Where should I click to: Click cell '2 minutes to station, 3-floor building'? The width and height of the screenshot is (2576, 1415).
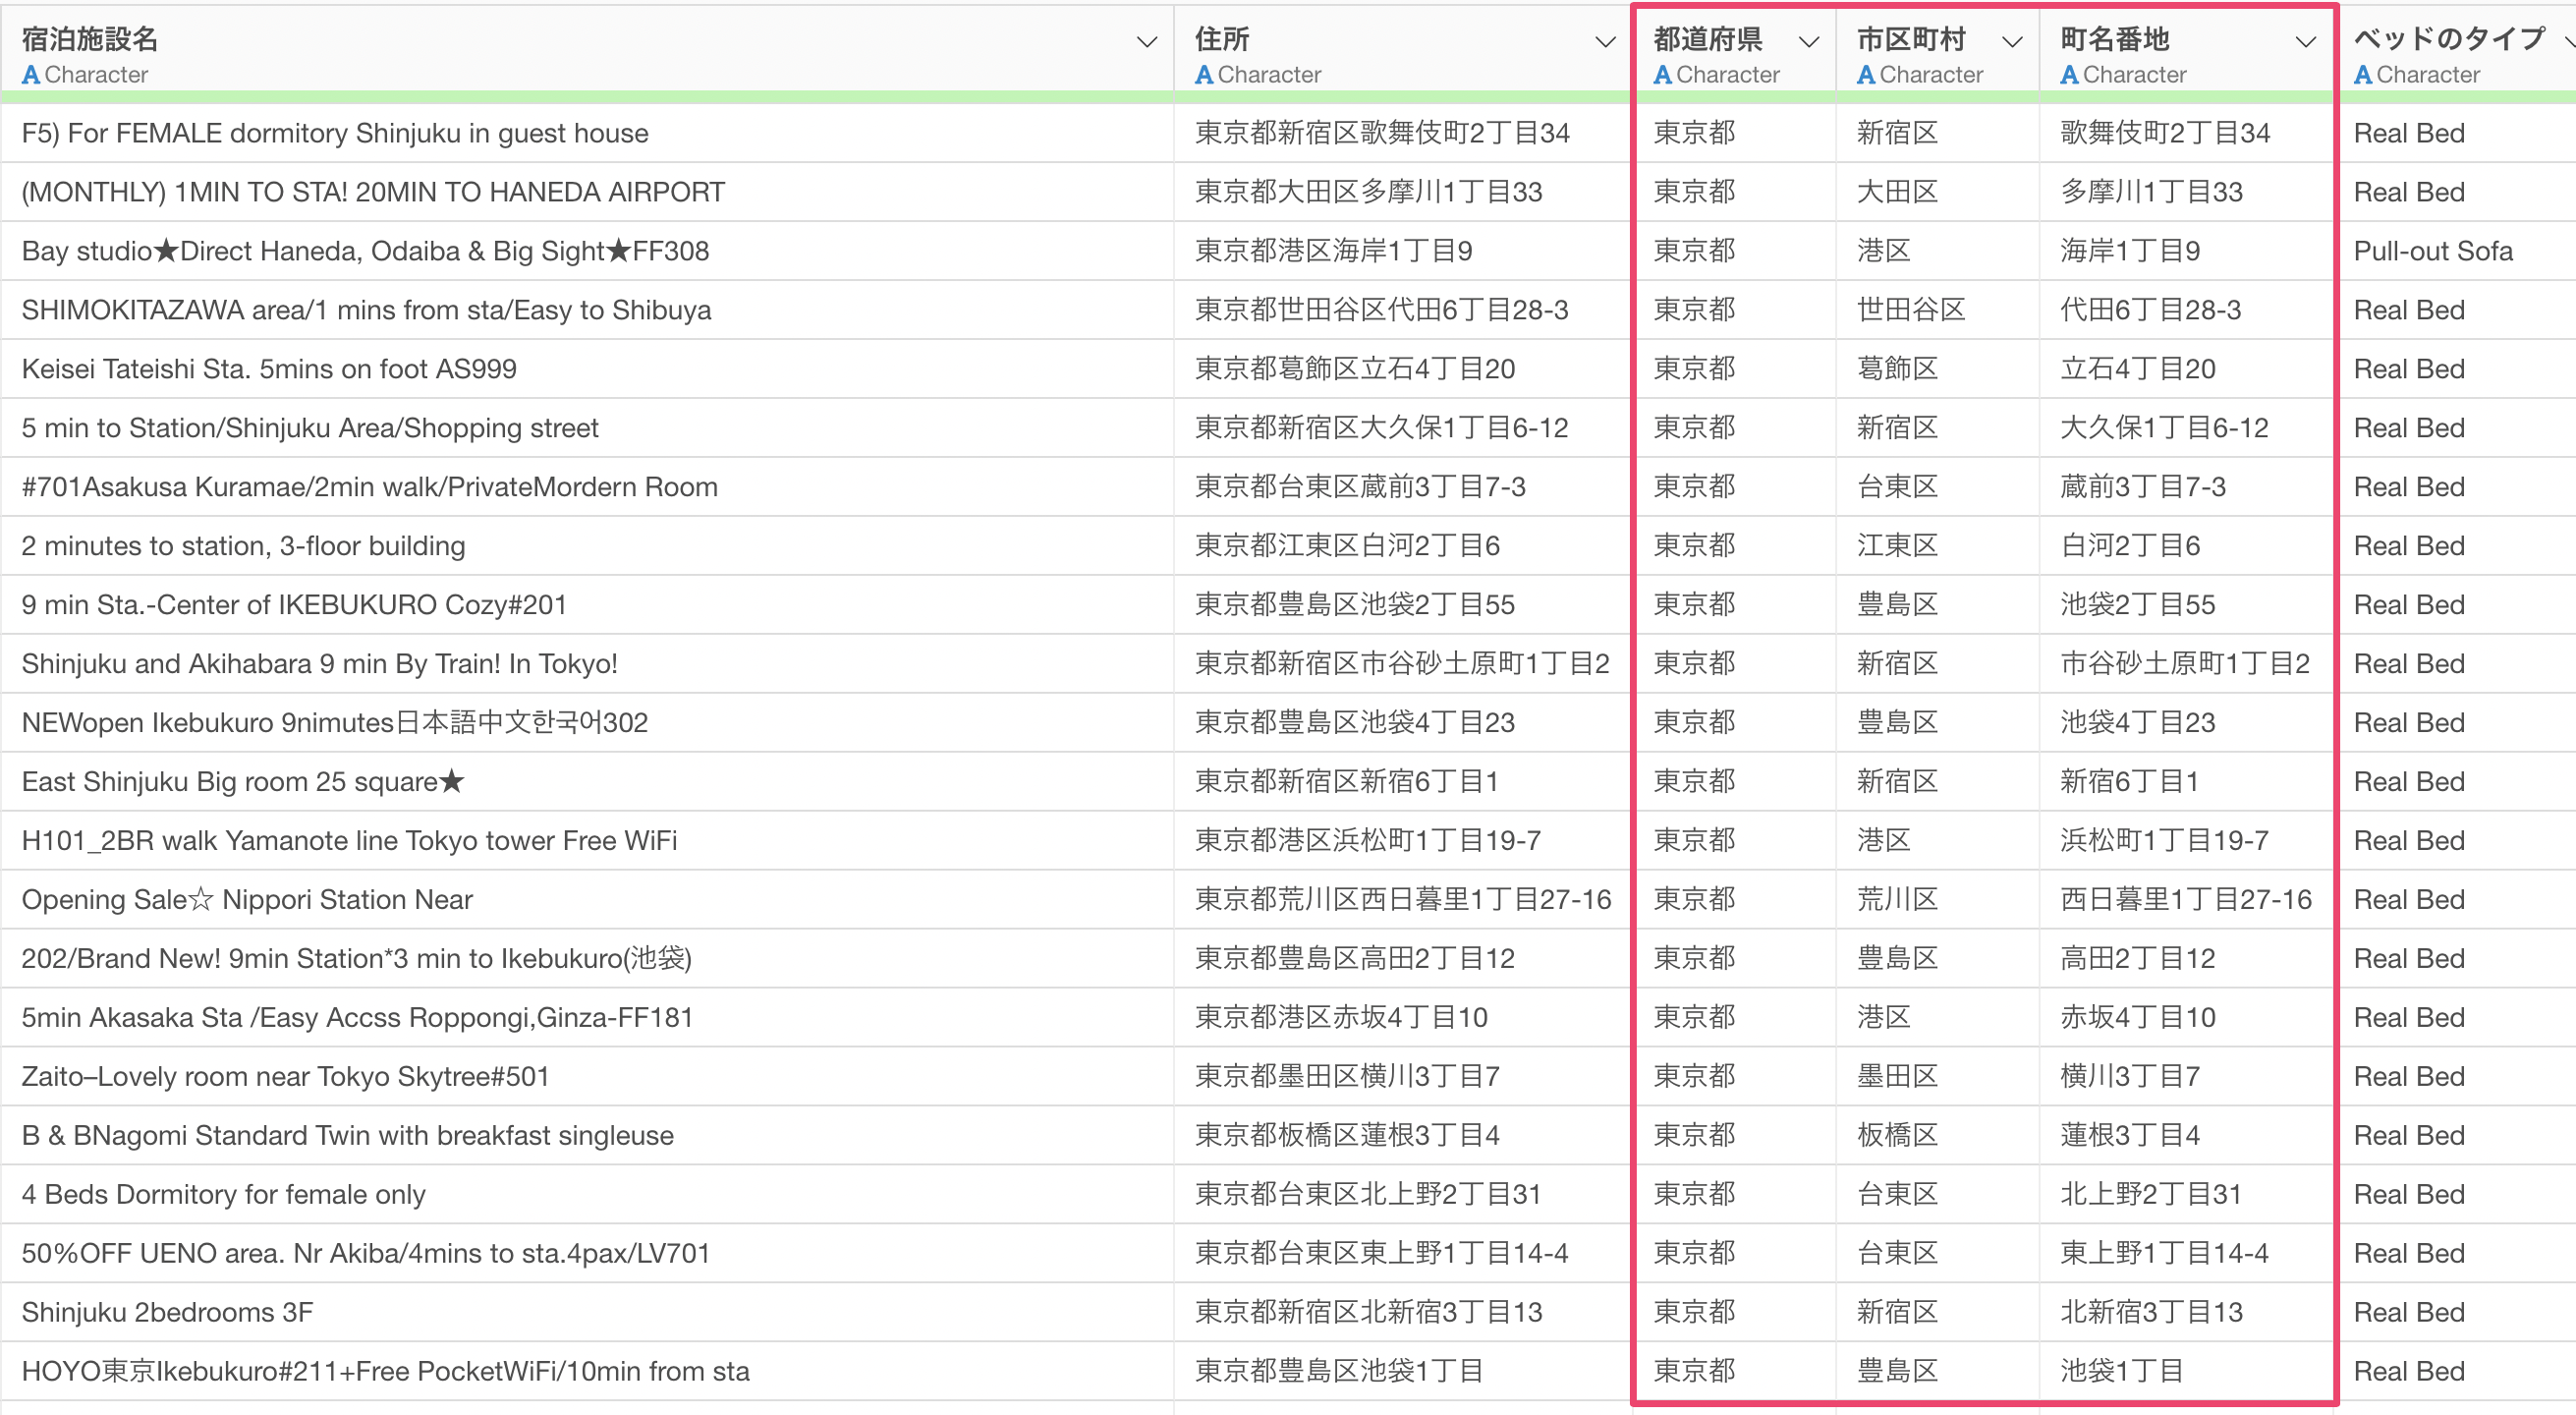pyautogui.click(x=587, y=546)
